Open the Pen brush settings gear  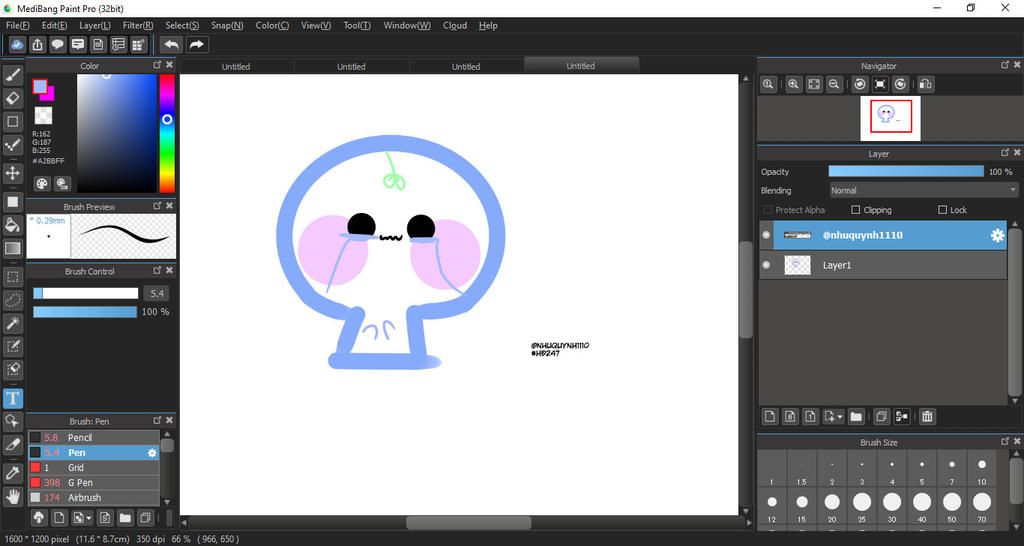coord(152,453)
